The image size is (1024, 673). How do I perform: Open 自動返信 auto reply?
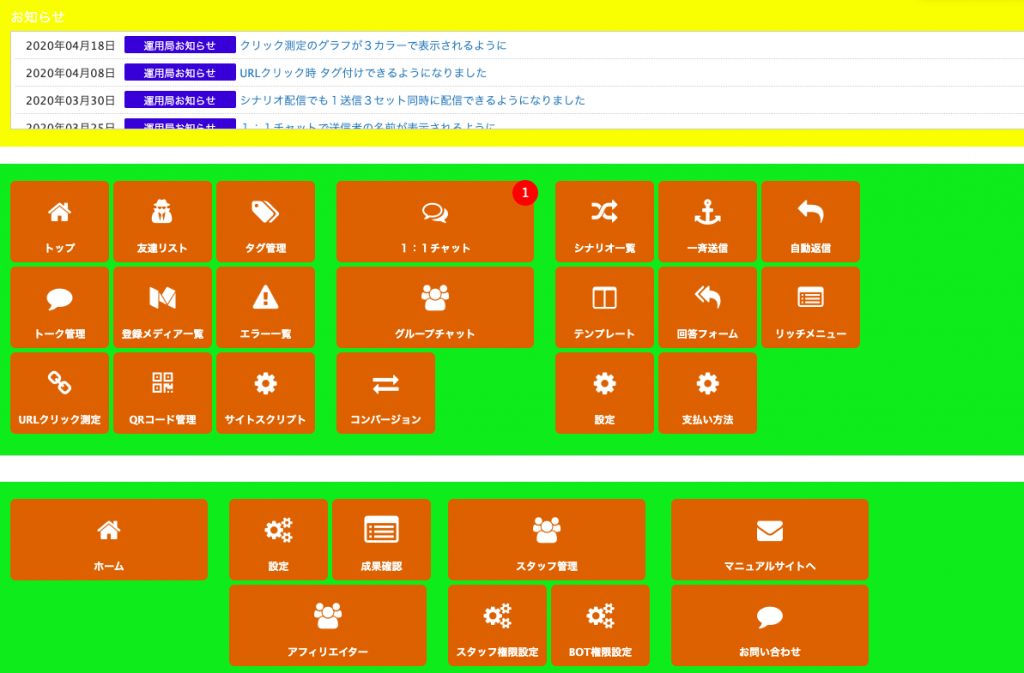tap(810, 222)
